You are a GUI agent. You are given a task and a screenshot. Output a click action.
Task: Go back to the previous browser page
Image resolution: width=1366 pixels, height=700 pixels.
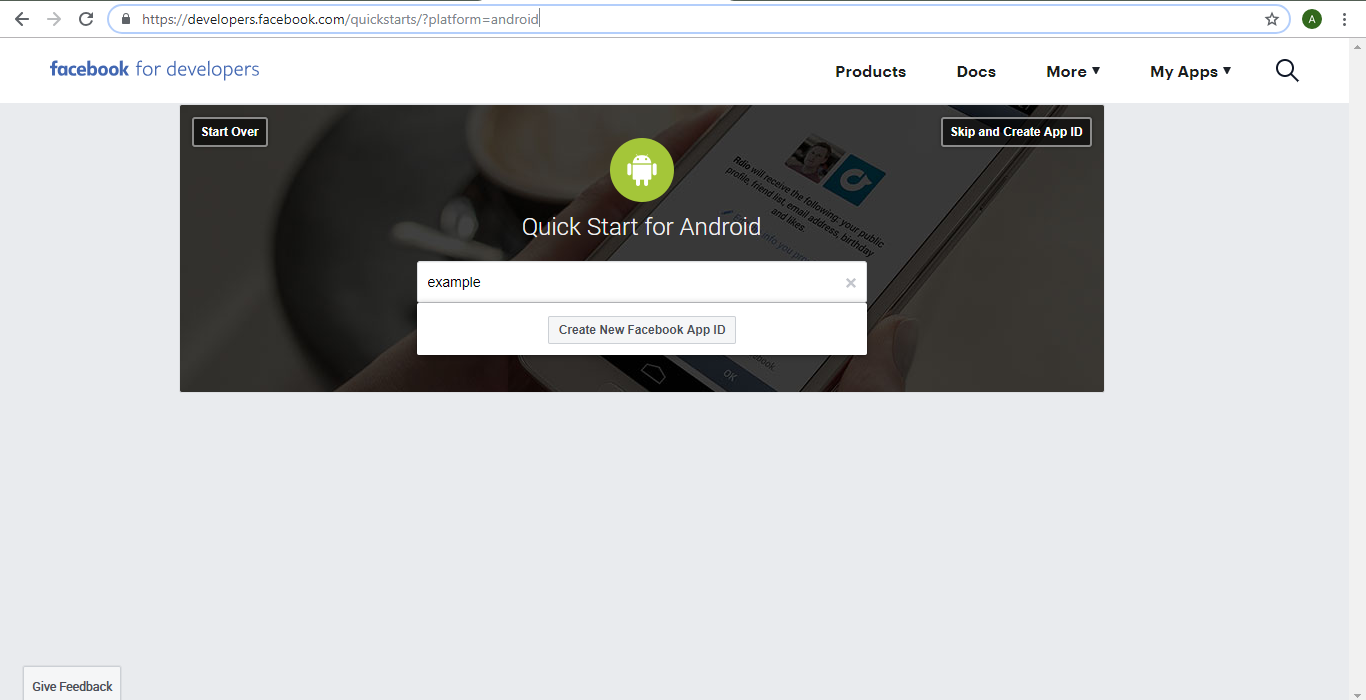[22, 19]
